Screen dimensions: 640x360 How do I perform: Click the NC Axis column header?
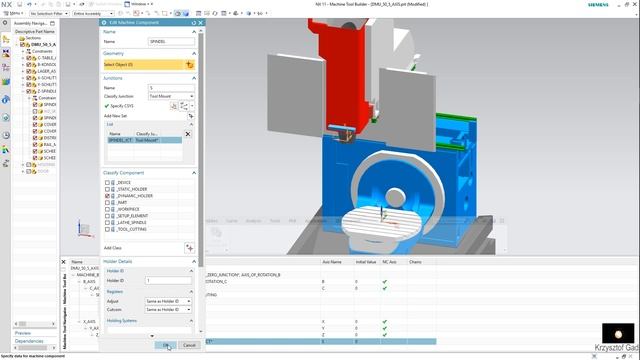[x=389, y=262]
